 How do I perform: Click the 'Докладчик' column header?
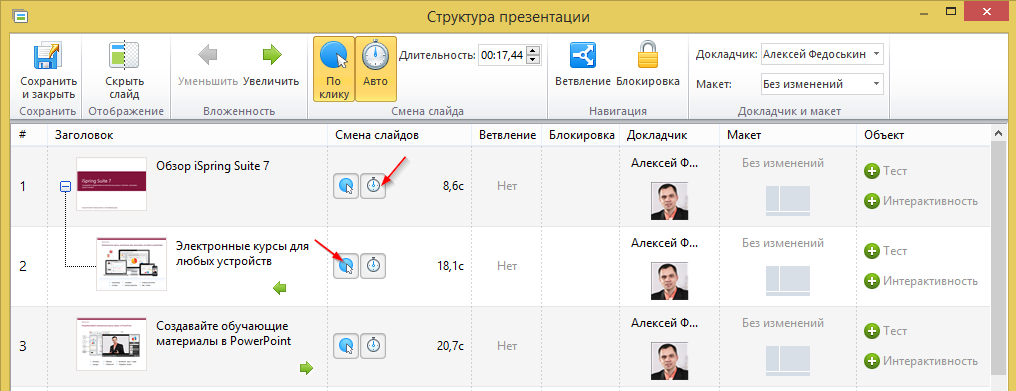(x=657, y=135)
